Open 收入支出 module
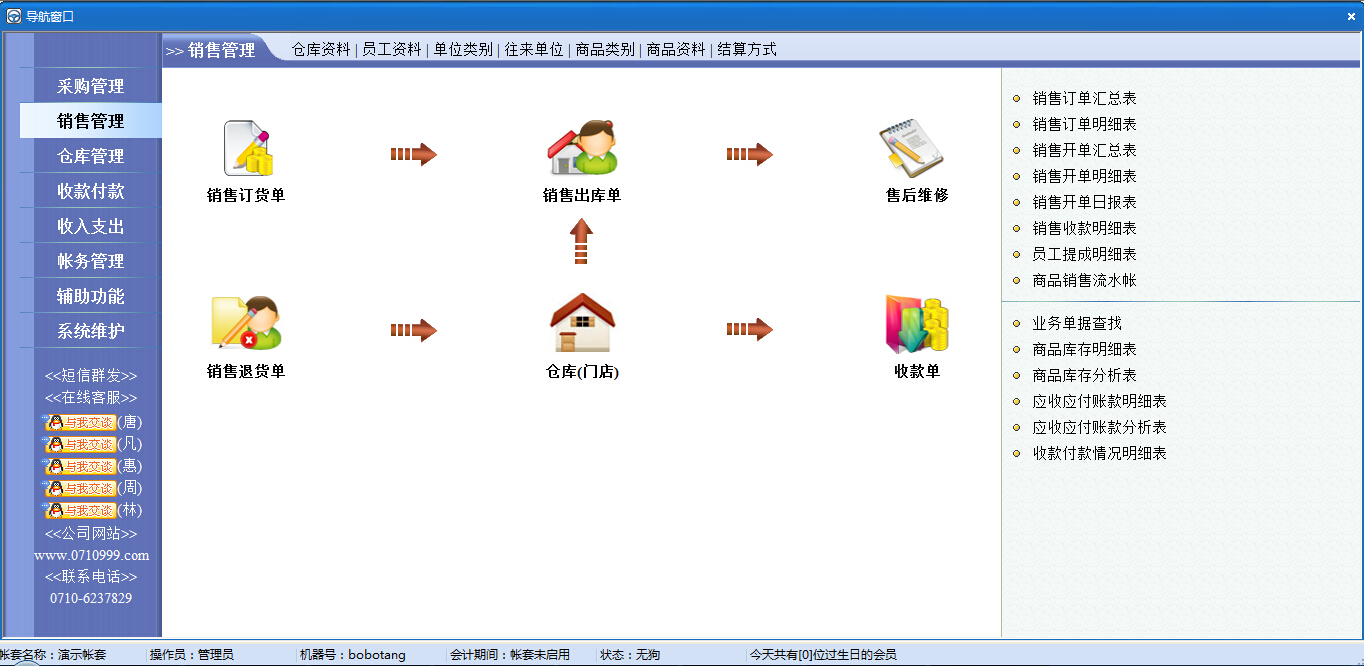Screen dimensions: 1364x666 click(91, 226)
